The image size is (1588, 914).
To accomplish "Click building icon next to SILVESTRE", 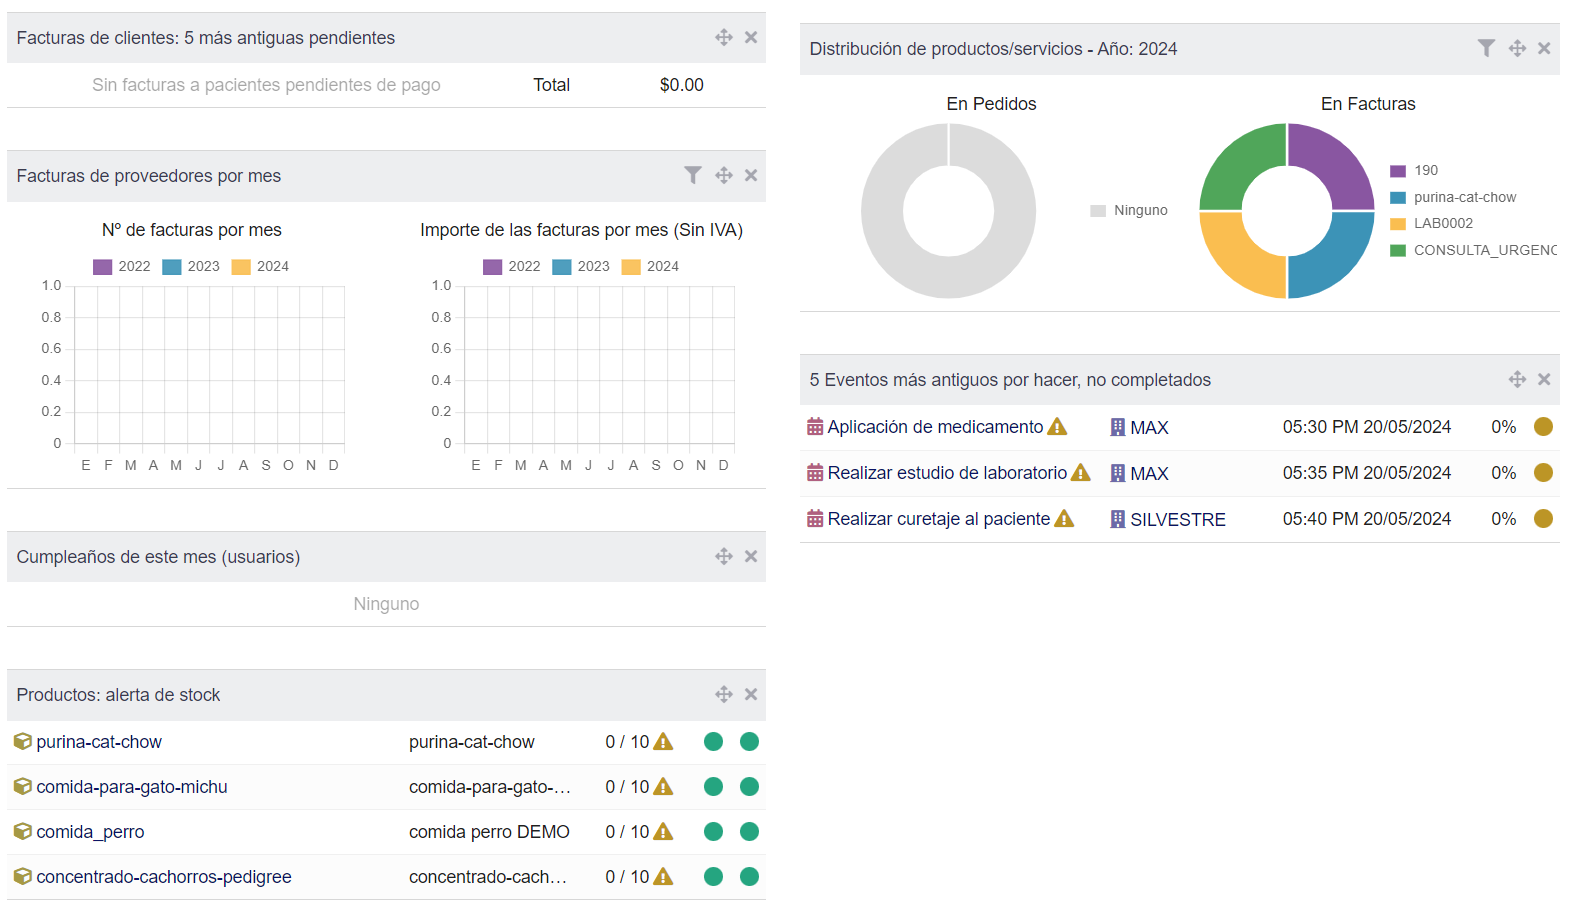I will pos(1118,519).
